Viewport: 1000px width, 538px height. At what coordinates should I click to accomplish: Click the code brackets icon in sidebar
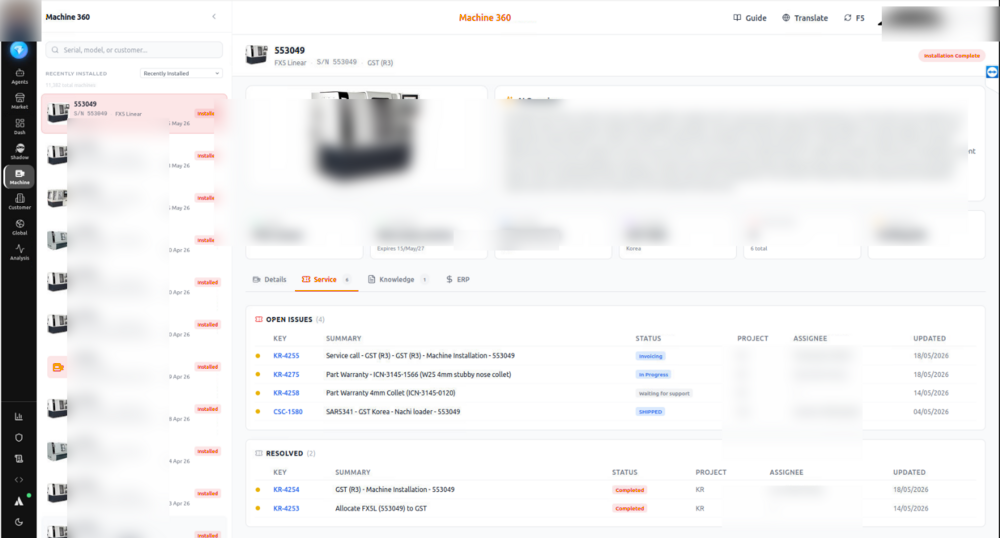click(x=18, y=479)
